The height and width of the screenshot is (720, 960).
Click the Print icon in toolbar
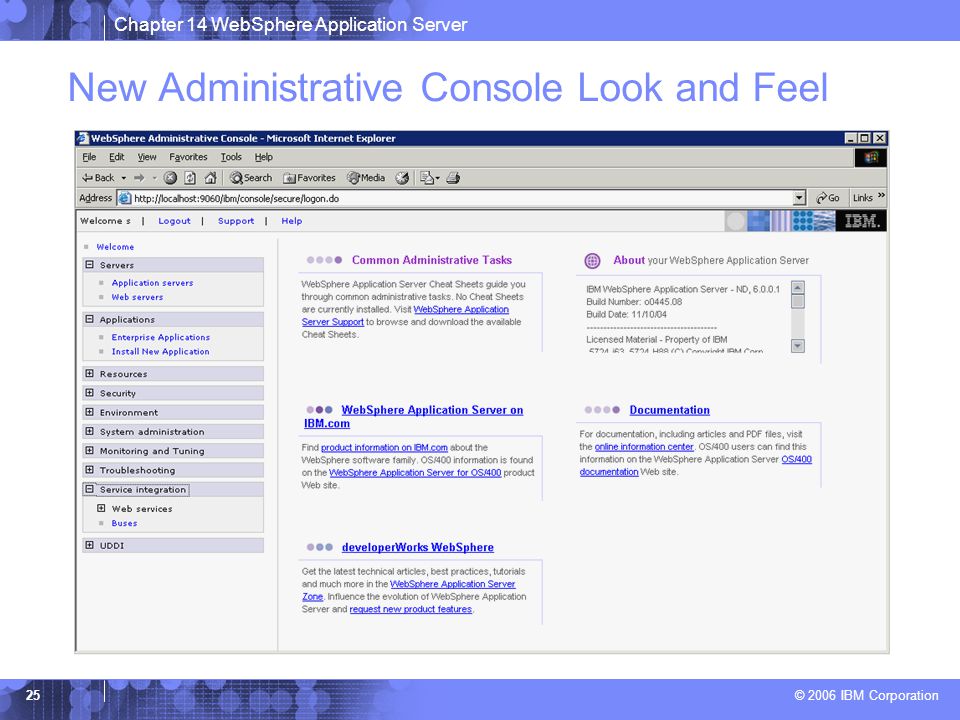(453, 178)
